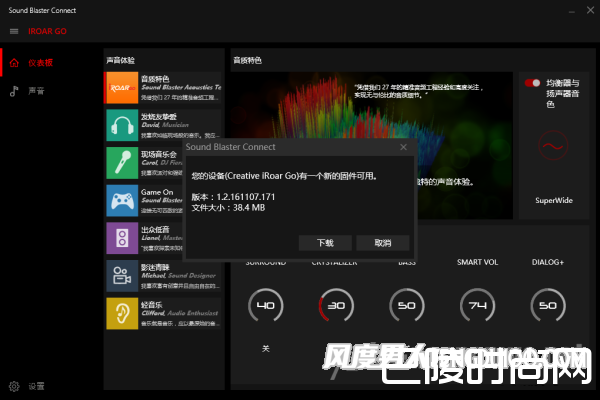Click the 关 off label under Surround
The image size is (600, 400).
(x=266, y=348)
